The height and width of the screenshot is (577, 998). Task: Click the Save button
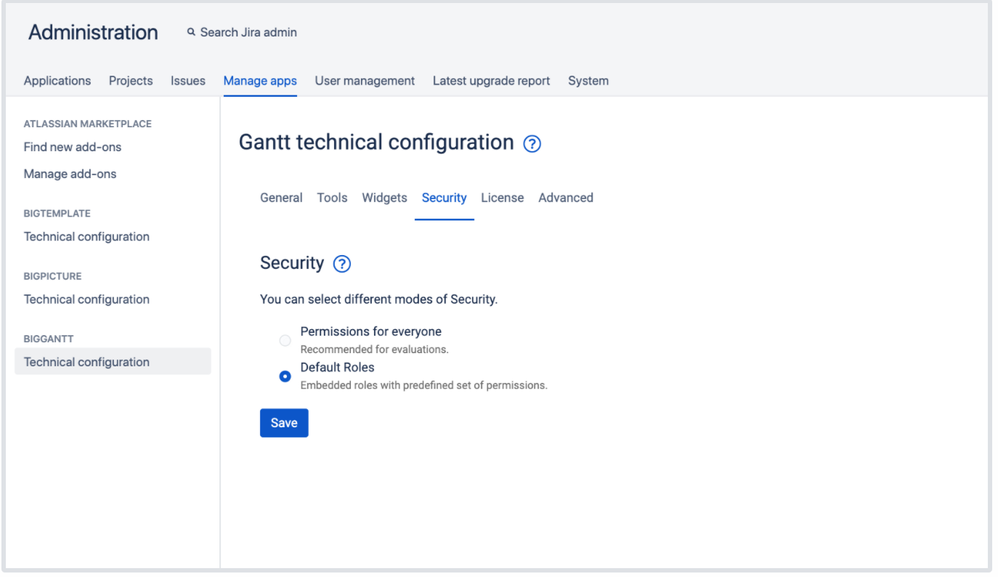tap(284, 423)
